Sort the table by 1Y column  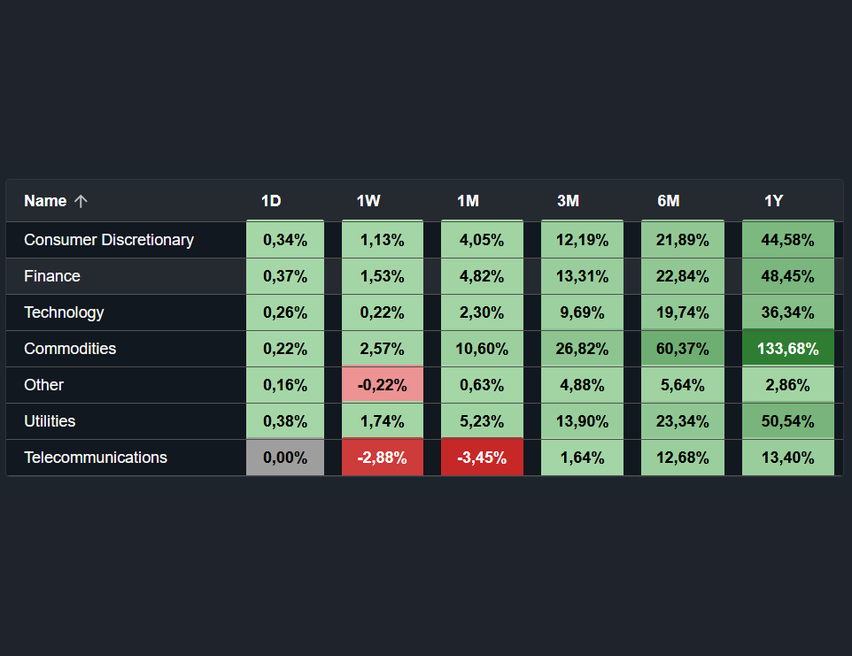click(774, 201)
